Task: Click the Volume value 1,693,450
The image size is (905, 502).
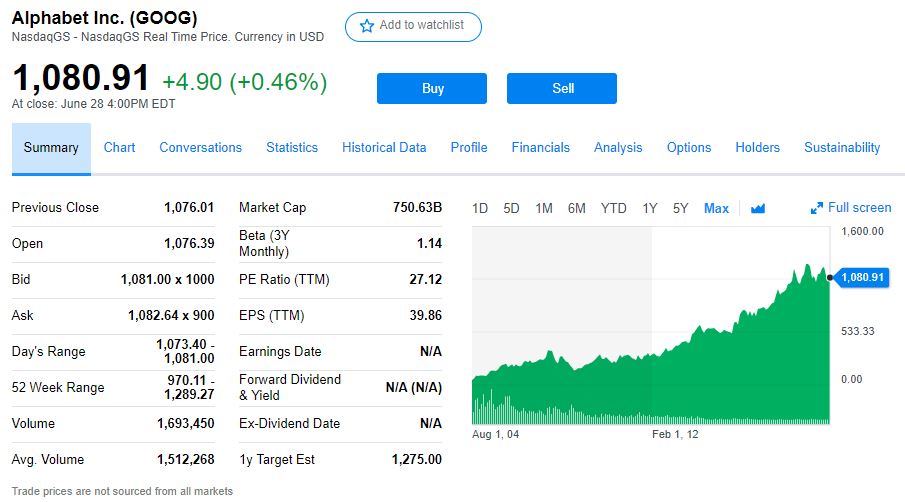Action: pyautogui.click(x=185, y=424)
